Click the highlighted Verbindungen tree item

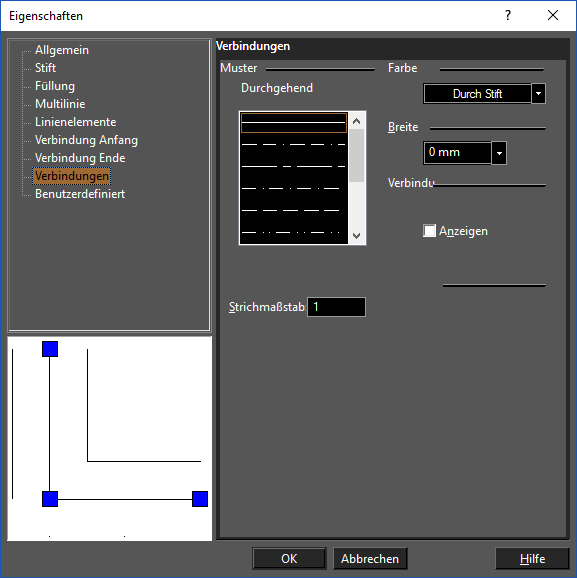tap(72, 176)
